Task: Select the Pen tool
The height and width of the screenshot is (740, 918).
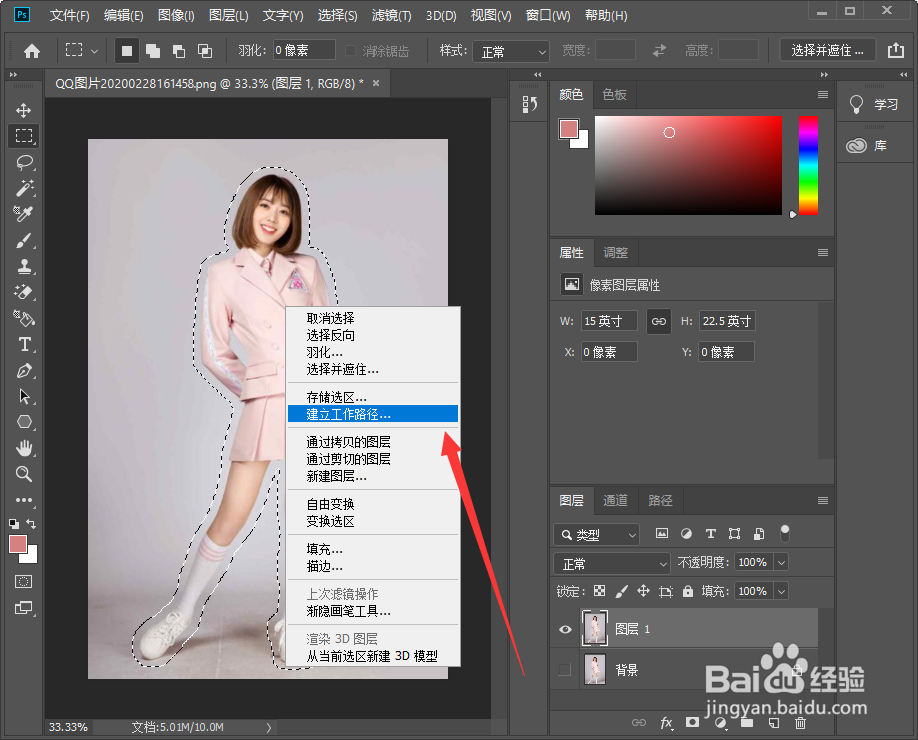Action: click(24, 370)
